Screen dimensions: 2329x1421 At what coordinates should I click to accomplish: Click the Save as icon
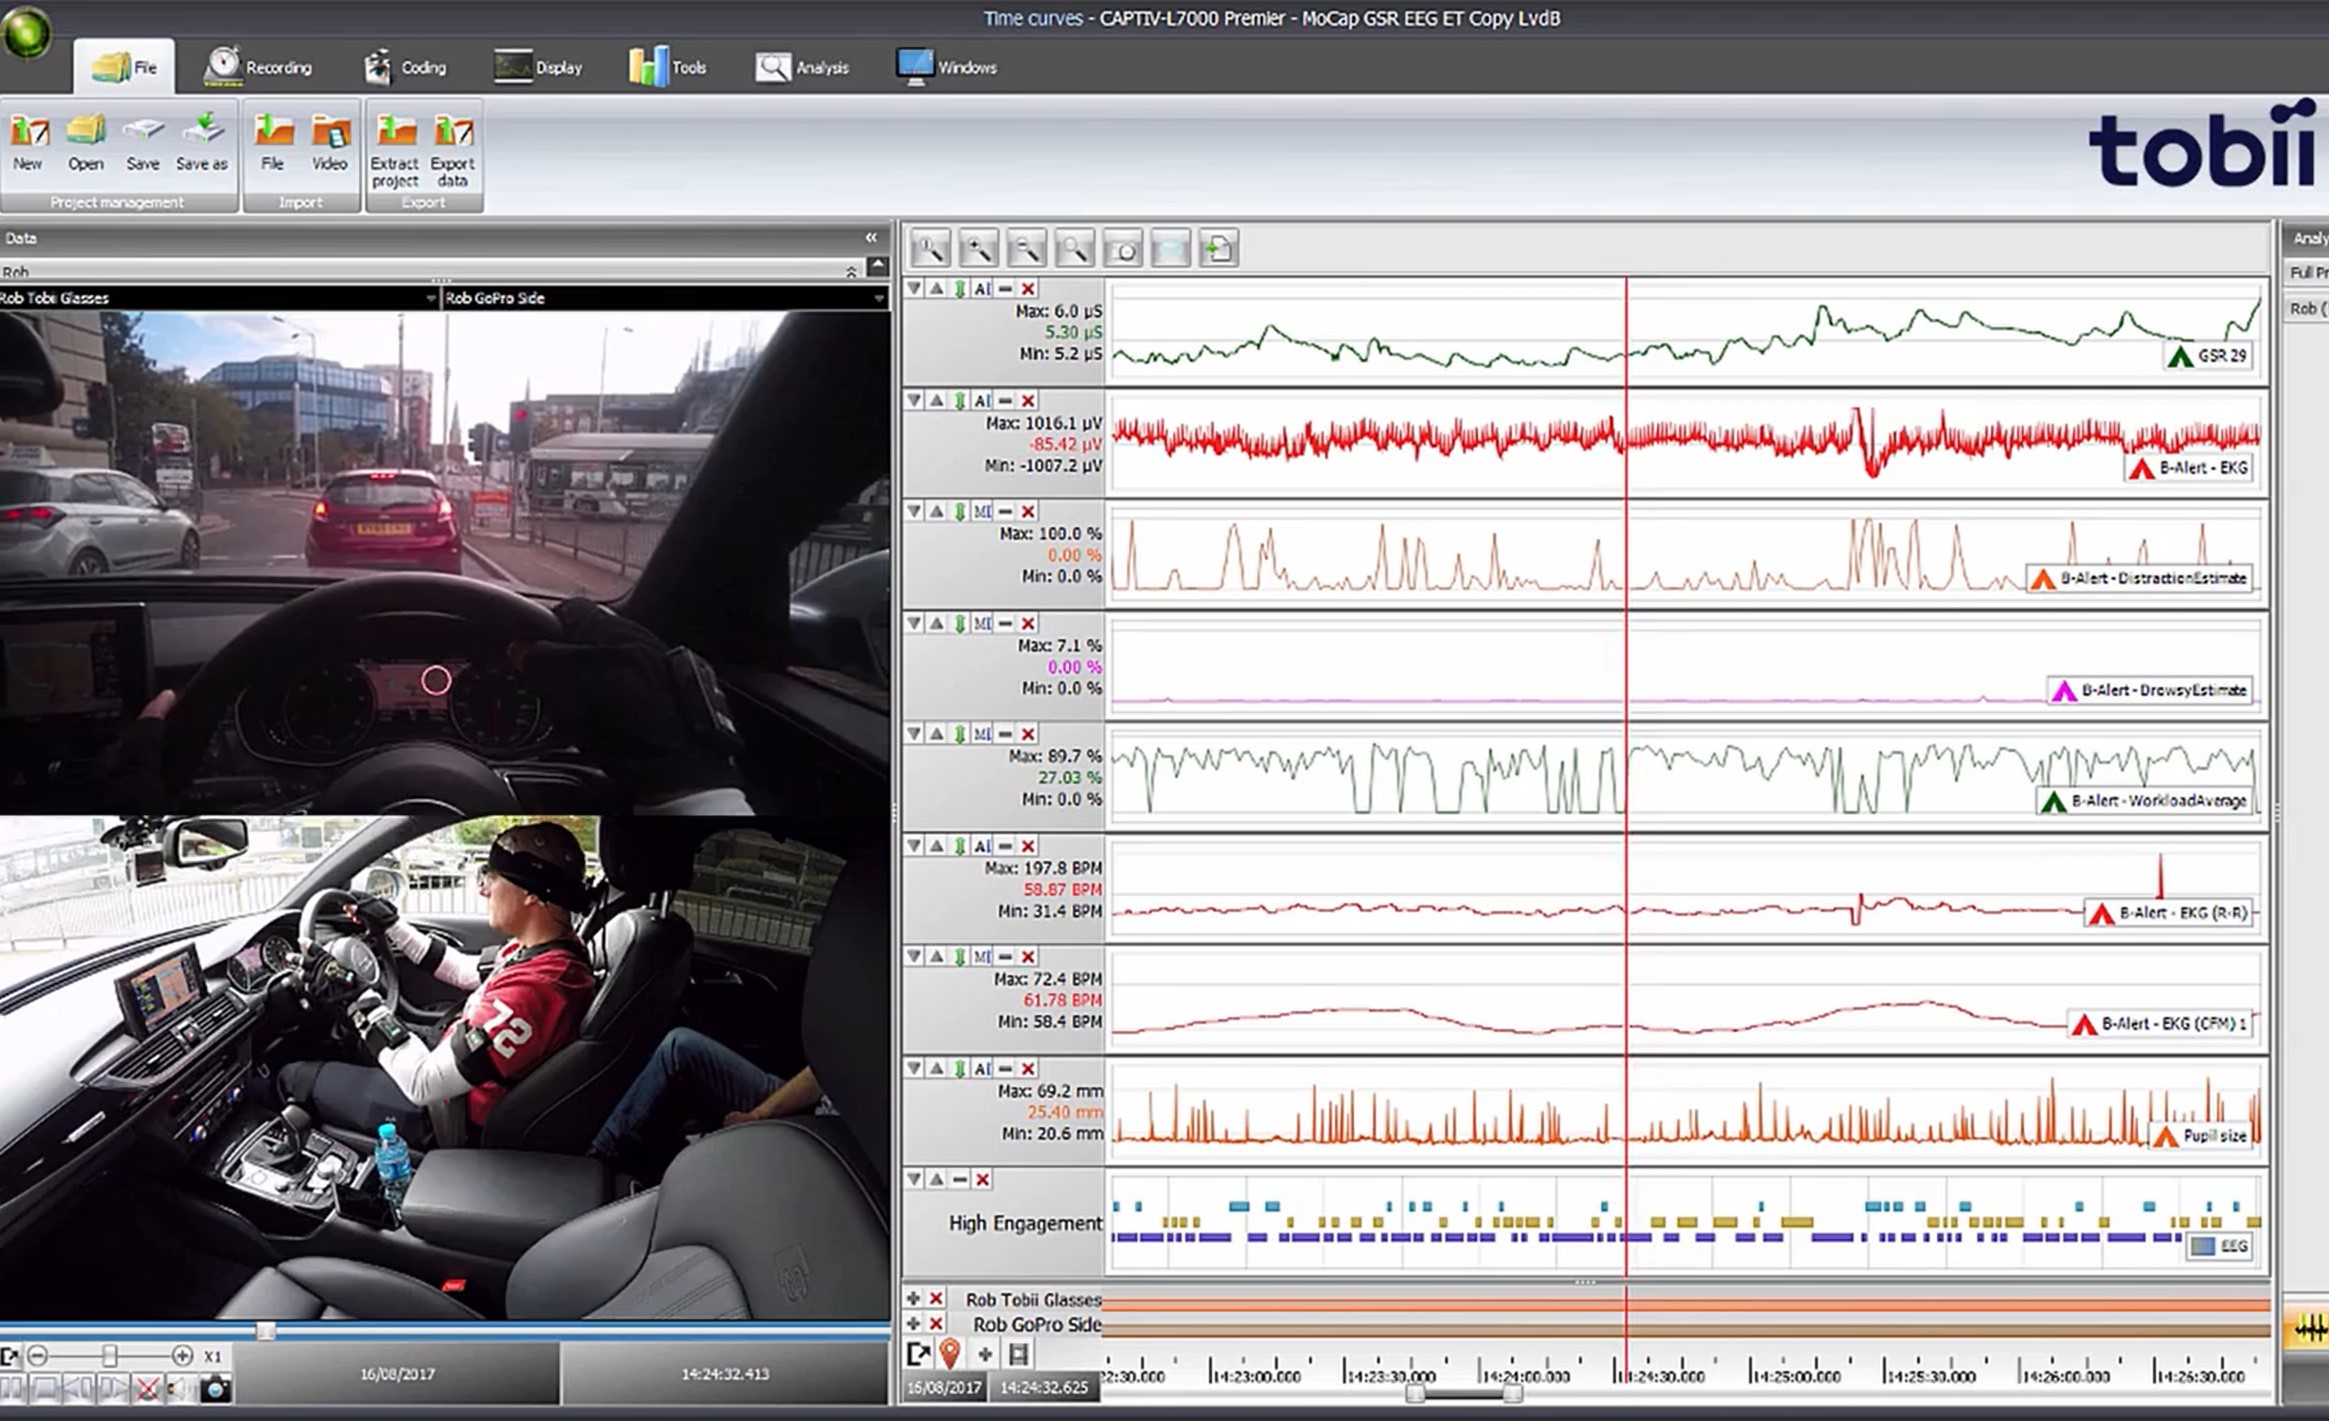[201, 143]
